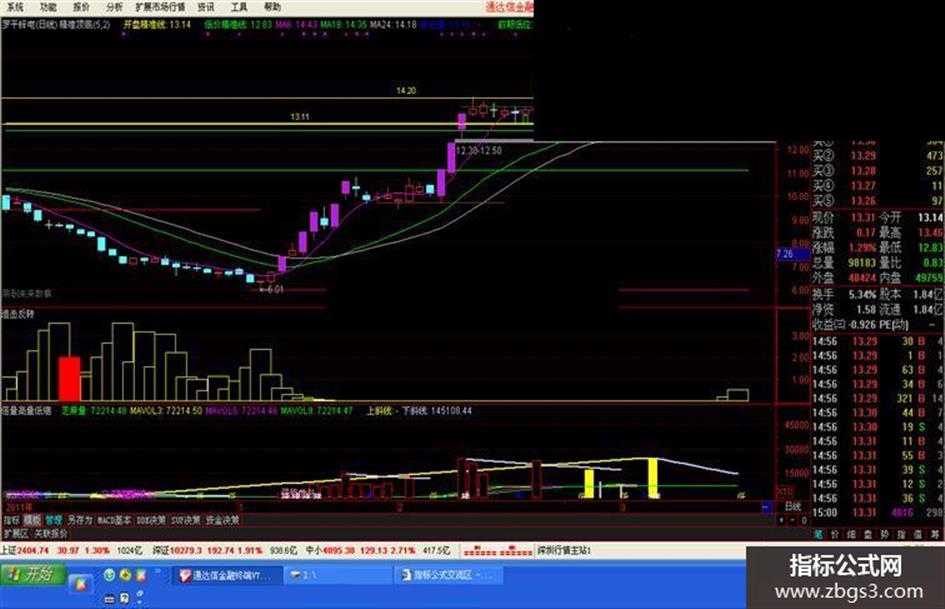Click the keyboard icon in language bar
The image size is (945, 609).
[110, 599]
